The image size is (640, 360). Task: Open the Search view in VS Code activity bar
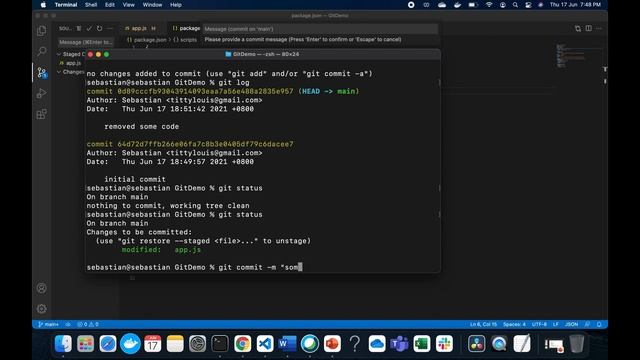point(42,51)
